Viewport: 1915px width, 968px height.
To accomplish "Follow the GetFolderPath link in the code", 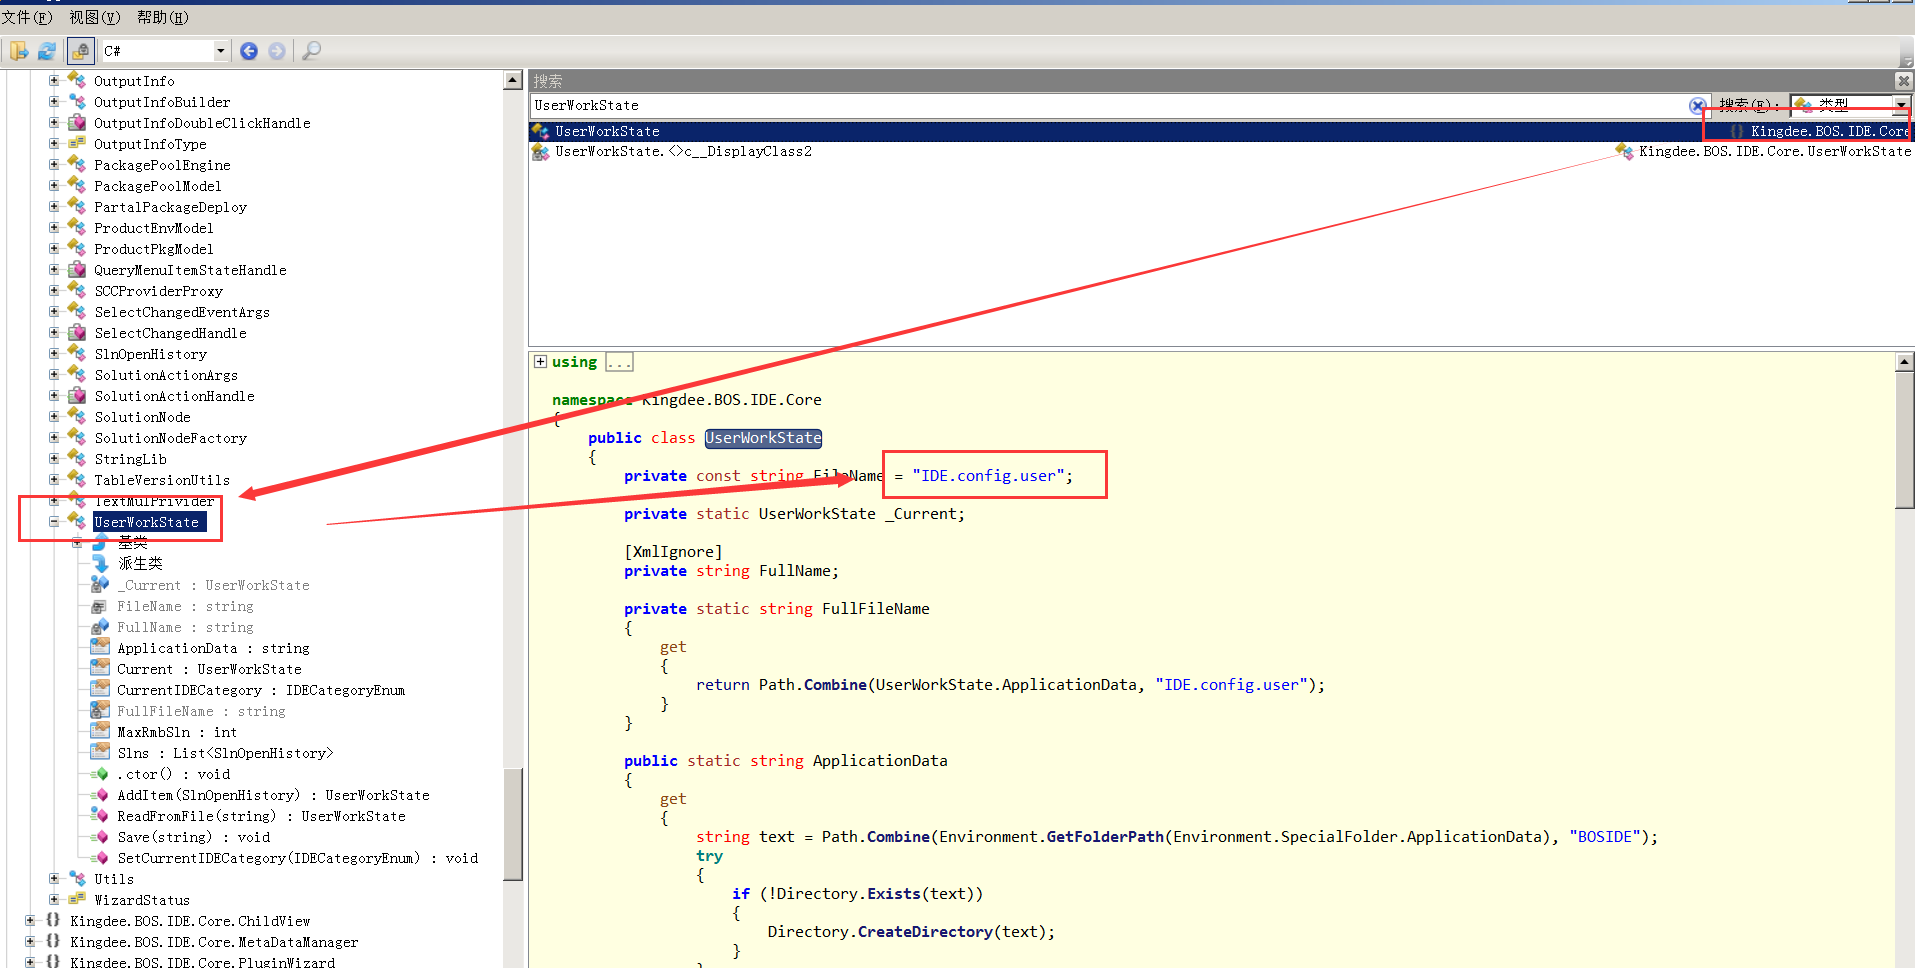I will [1104, 837].
